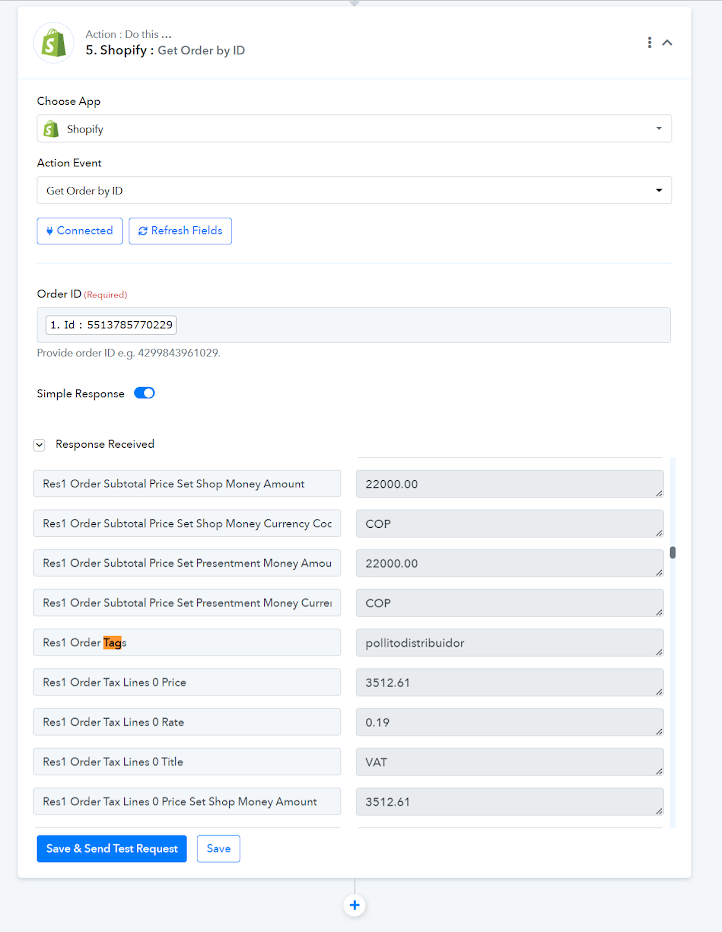This screenshot has height=932, width=722.
Task: Add a new step with the plus icon
Action: tap(354, 905)
